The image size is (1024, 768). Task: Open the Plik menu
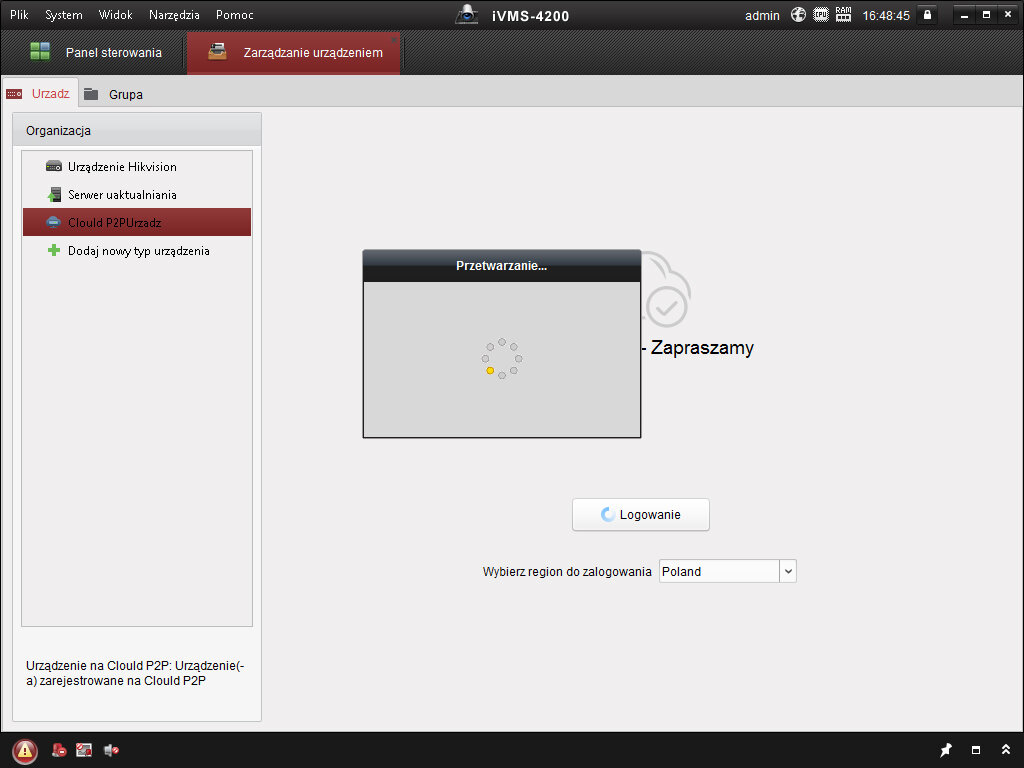coord(19,15)
